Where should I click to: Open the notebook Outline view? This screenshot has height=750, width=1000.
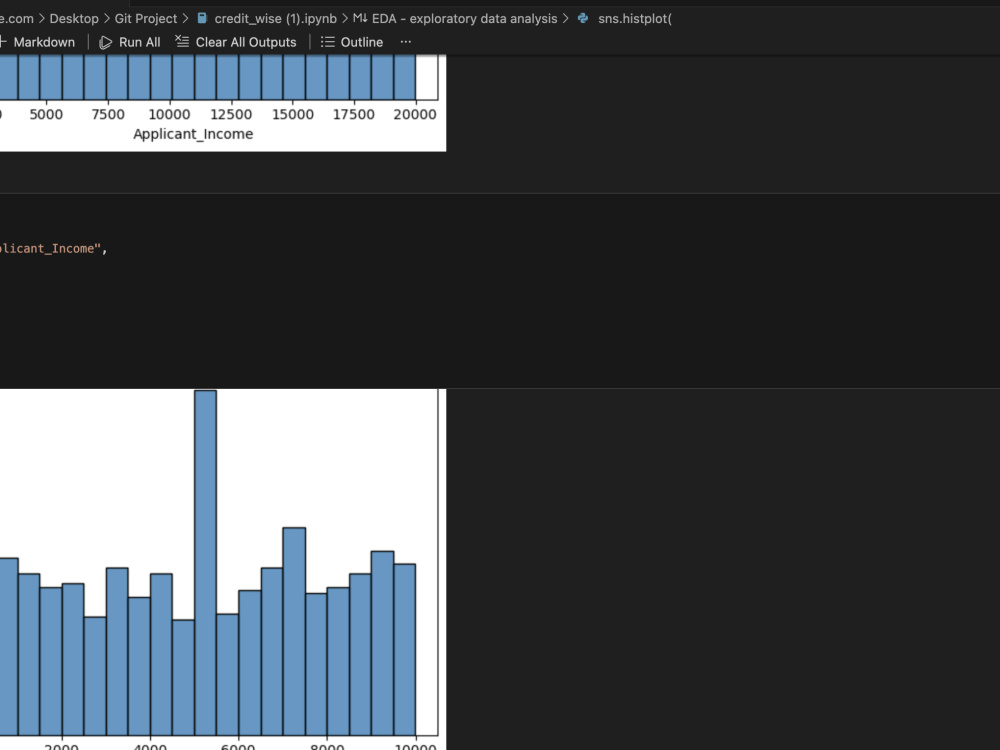click(x=352, y=42)
